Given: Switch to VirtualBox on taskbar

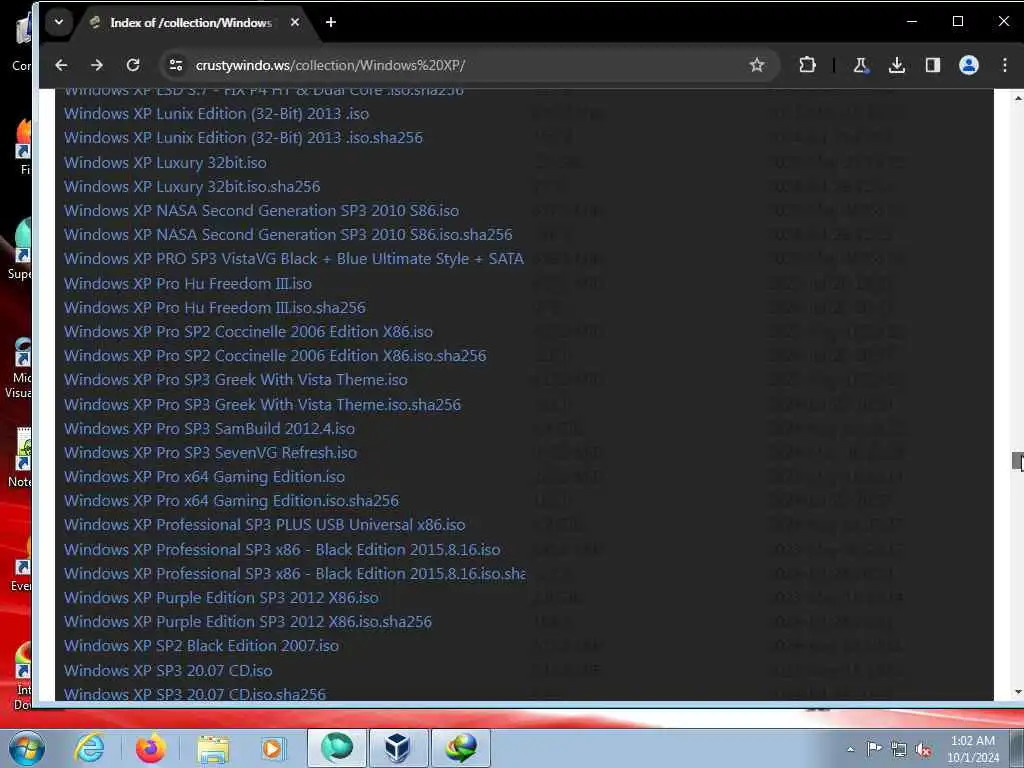Looking at the screenshot, I should point(398,748).
